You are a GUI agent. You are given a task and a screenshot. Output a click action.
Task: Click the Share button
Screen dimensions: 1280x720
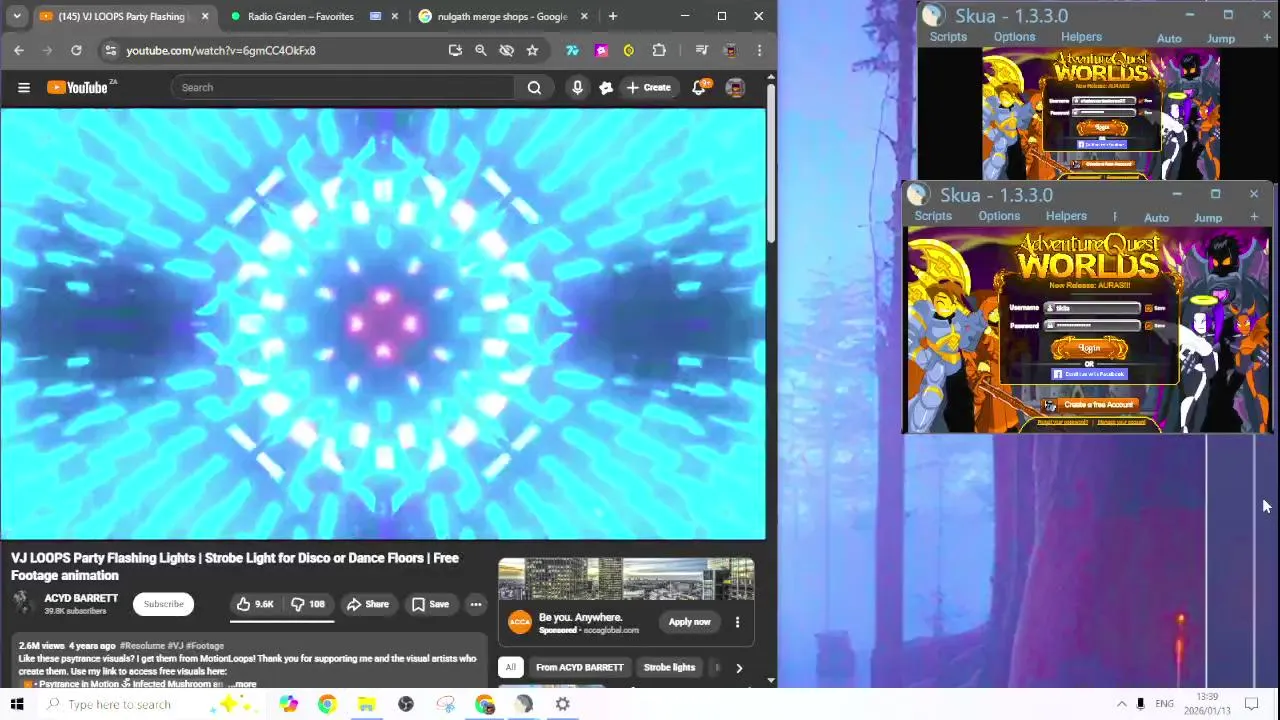[368, 604]
